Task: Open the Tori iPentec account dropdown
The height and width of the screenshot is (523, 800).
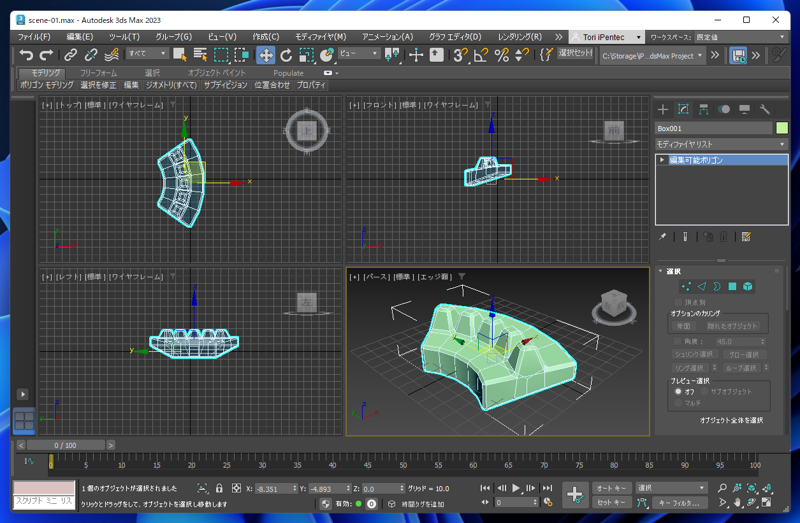Action: 606,37
